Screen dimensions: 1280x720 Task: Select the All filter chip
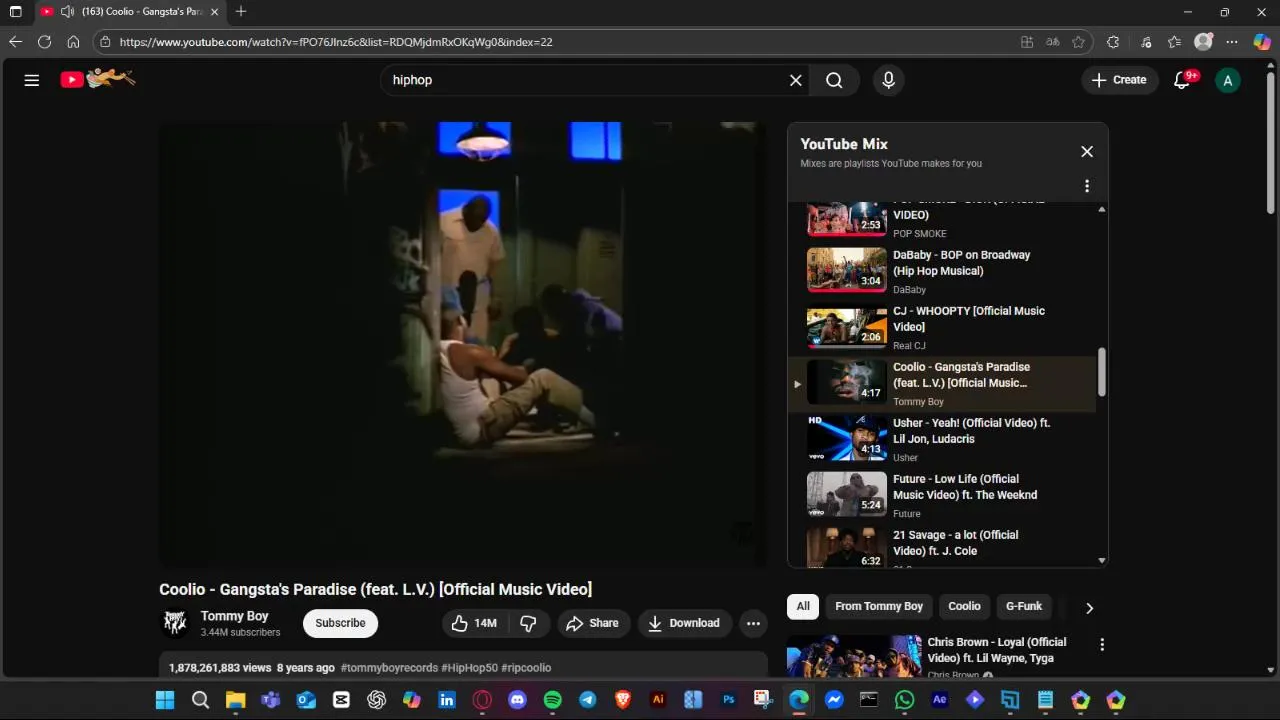pyautogui.click(x=803, y=606)
